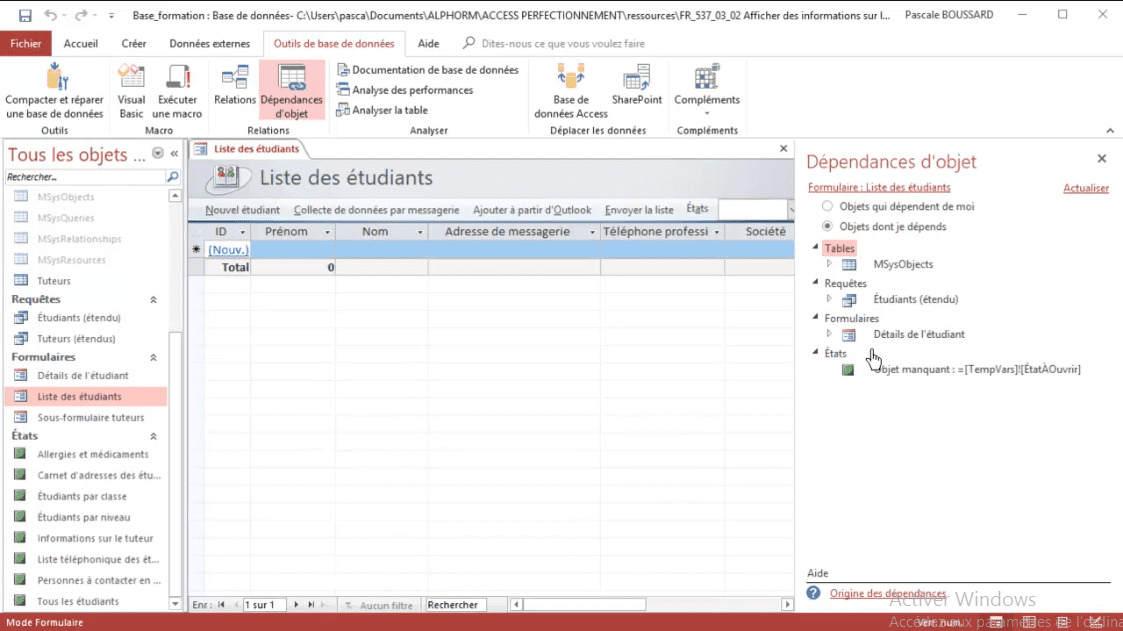Select the Objets qui dépendent de moi option
This screenshot has height=631, width=1123.
tap(826, 207)
